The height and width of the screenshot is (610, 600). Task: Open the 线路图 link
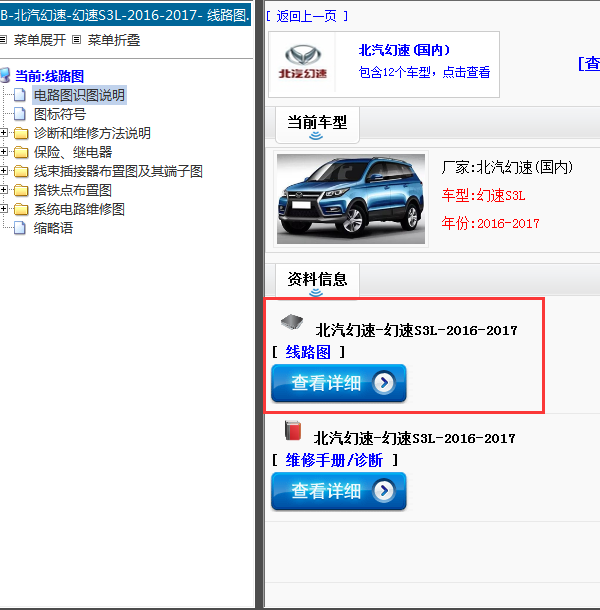(x=308, y=352)
